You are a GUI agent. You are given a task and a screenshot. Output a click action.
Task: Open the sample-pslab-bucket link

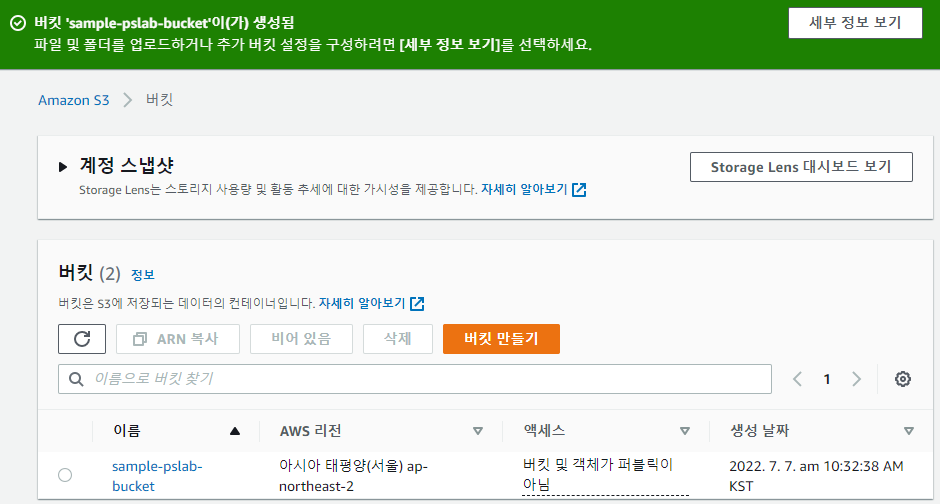(x=157, y=476)
